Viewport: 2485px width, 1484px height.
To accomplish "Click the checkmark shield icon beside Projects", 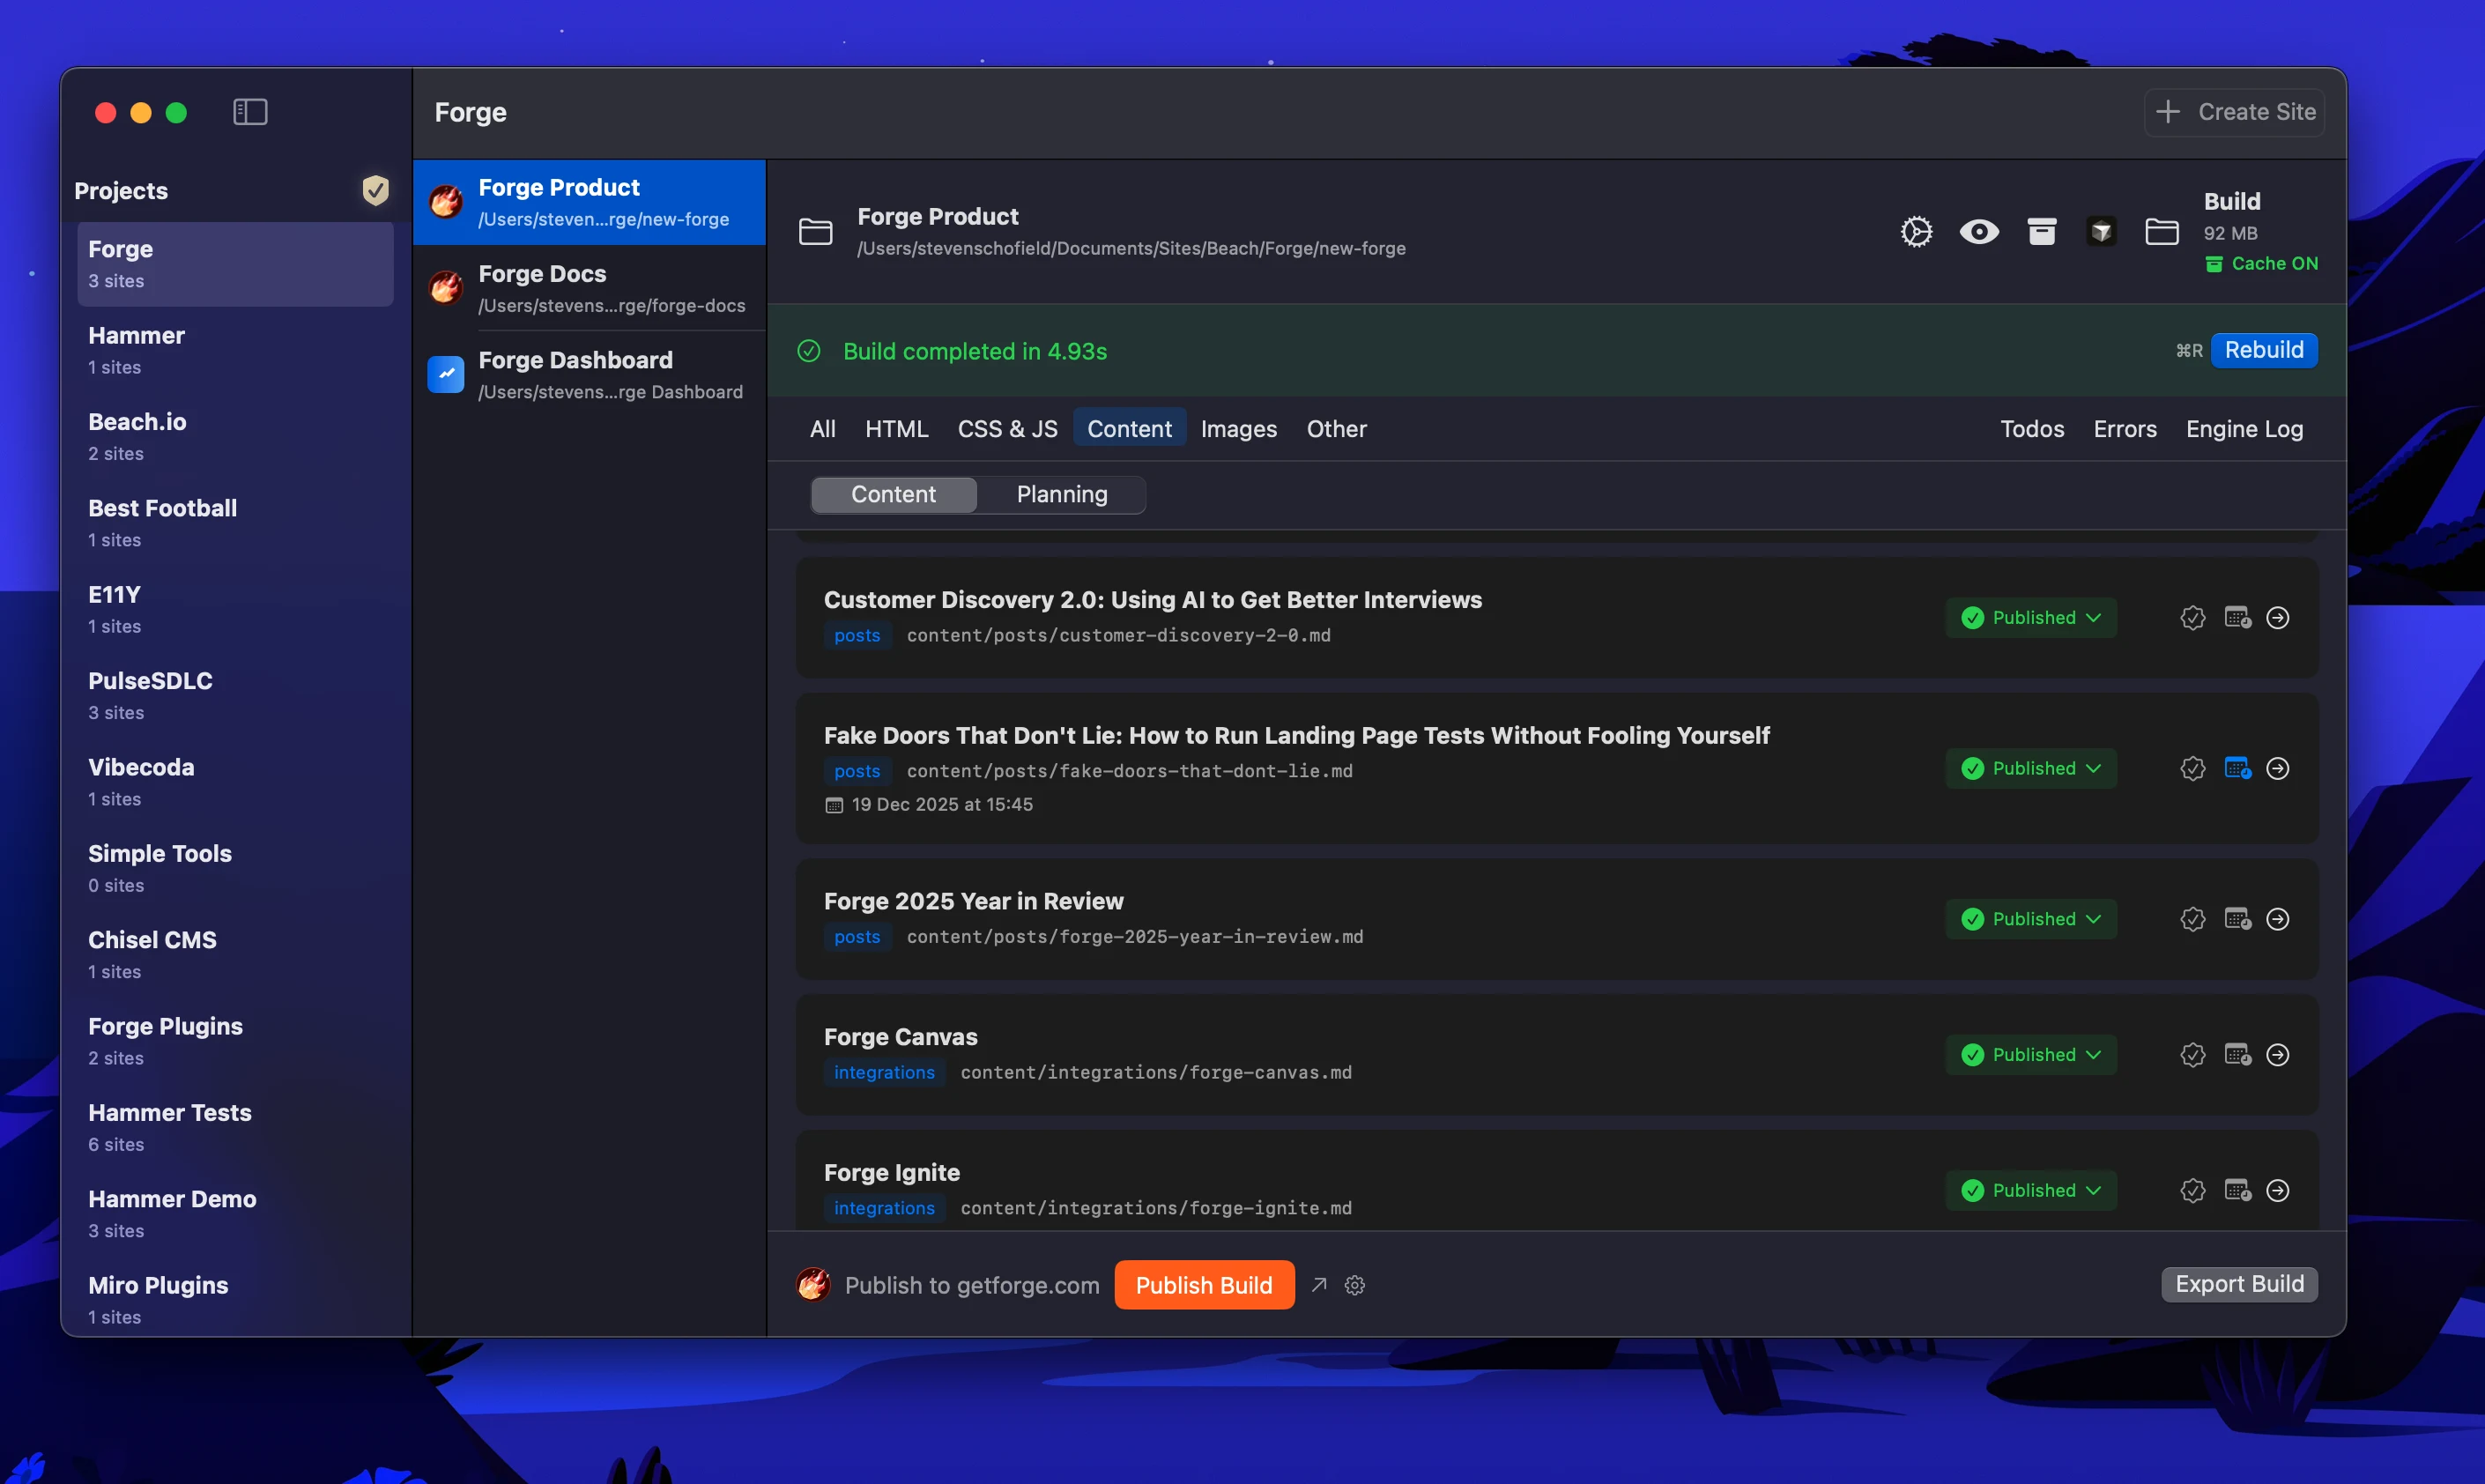I will click(375, 190).
